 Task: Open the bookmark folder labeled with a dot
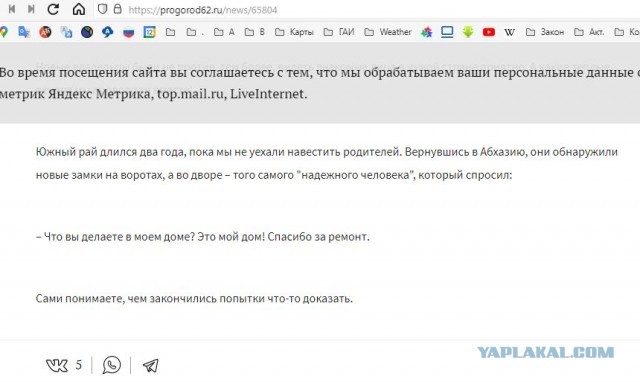194,32
